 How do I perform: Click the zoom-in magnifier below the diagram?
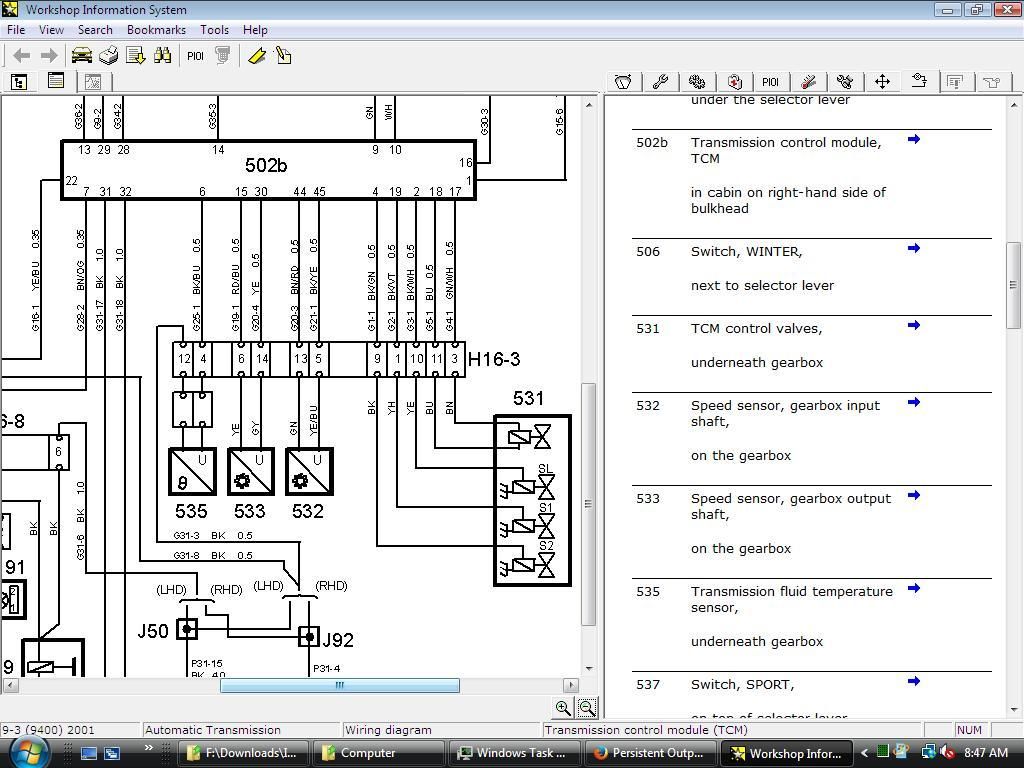563,707
